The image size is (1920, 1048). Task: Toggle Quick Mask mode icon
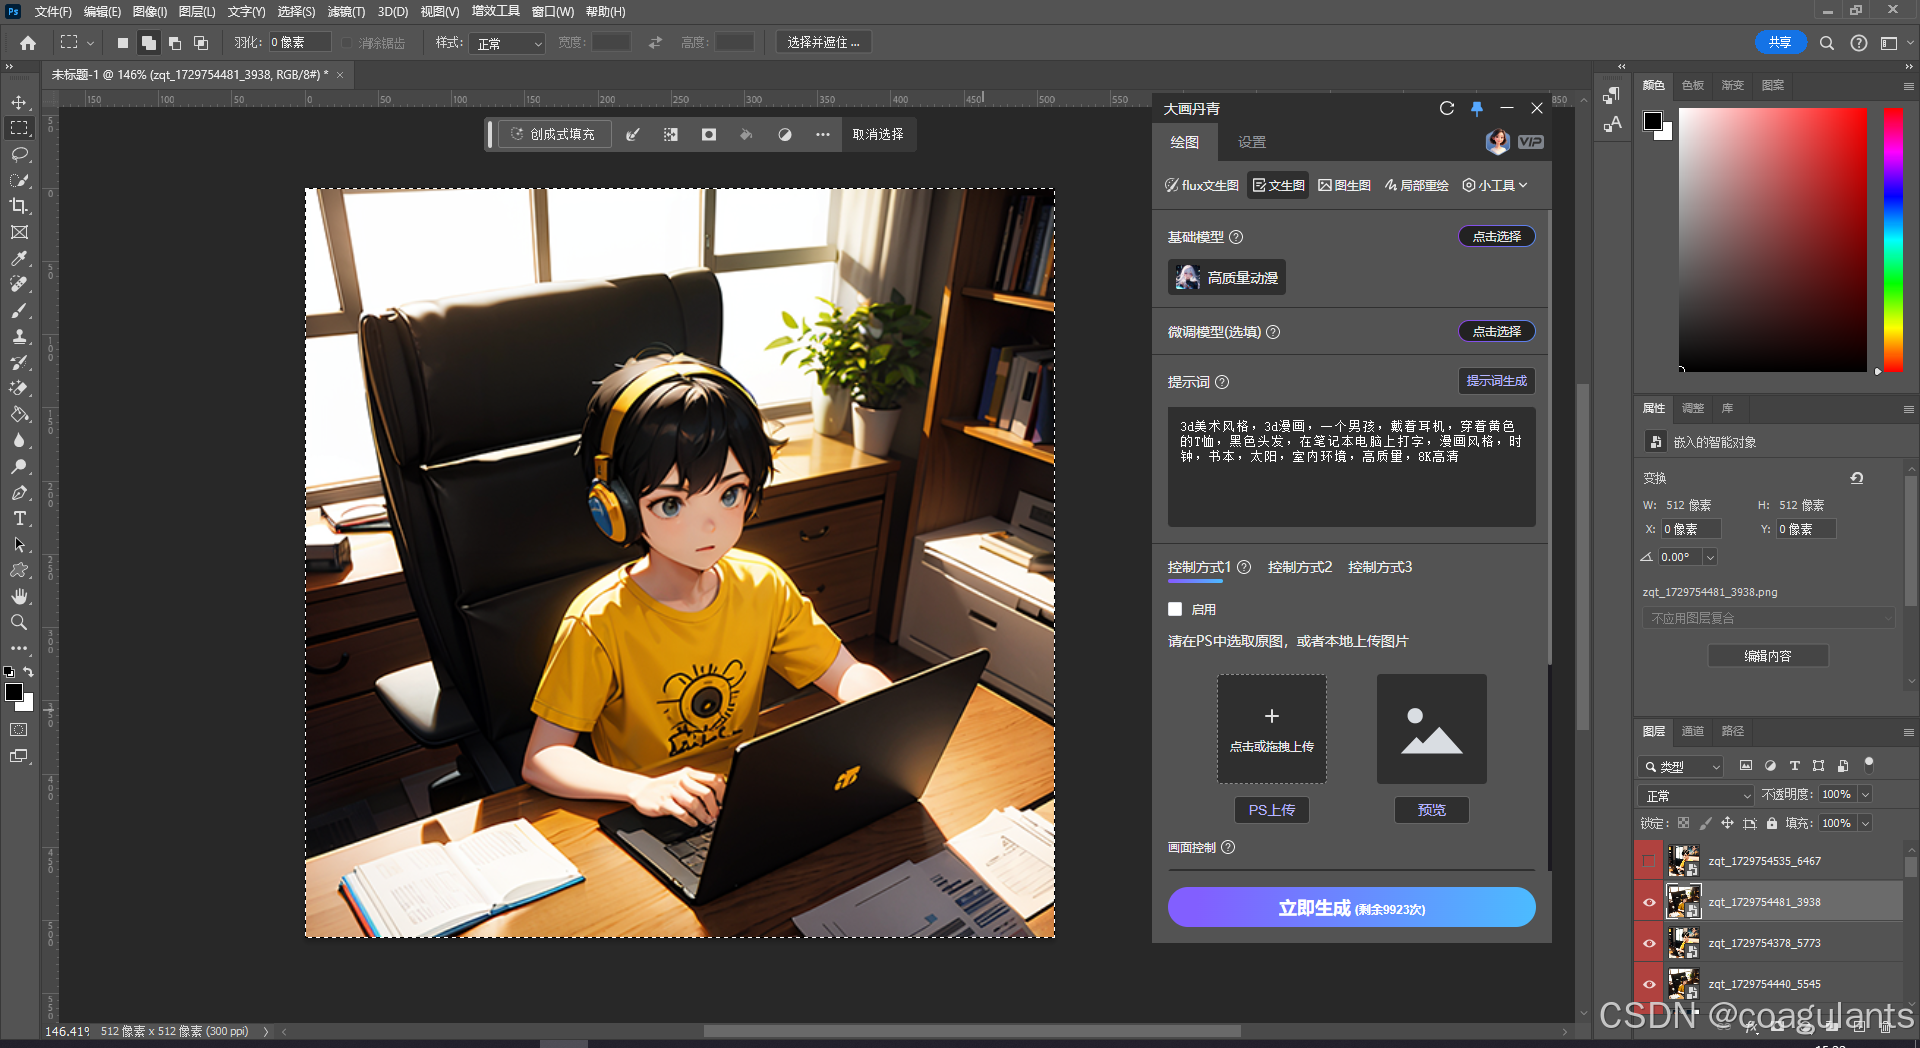[x=19, y=730]
